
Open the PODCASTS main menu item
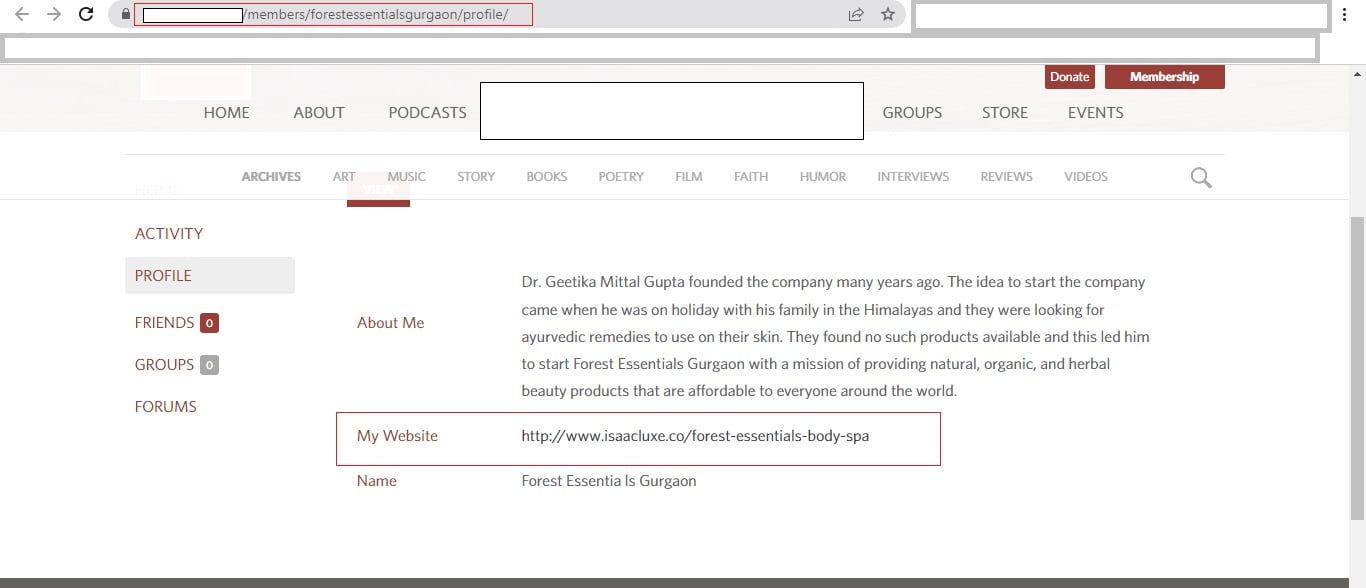click(428, 113)
